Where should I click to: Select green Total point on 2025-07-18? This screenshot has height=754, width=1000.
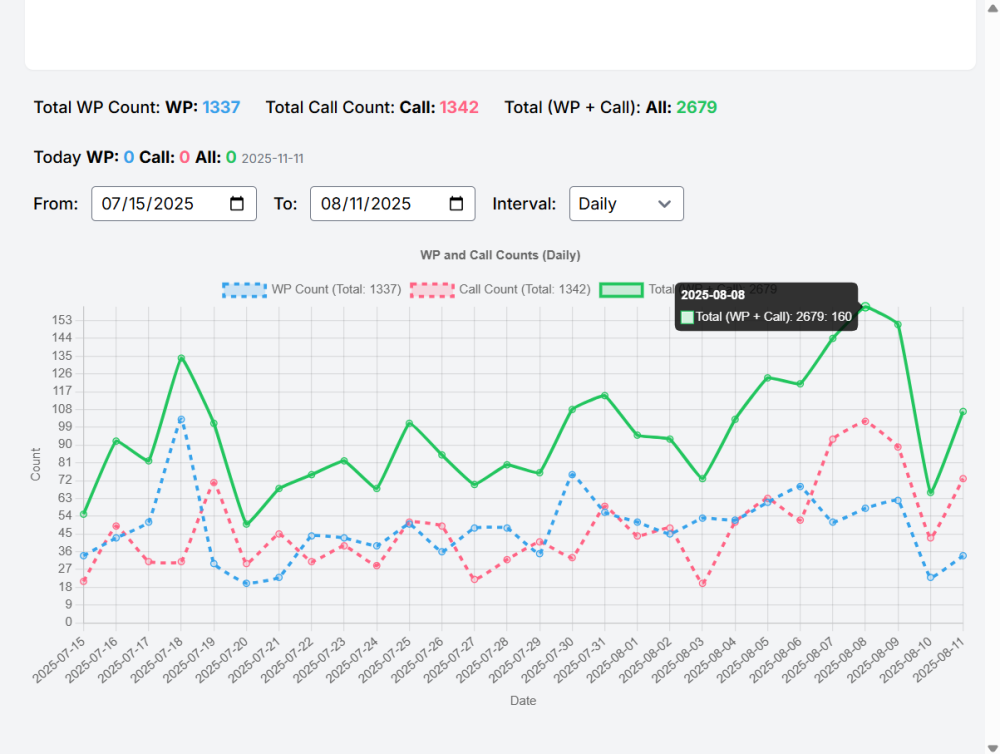pyautogui.click(x=181, y=358)
